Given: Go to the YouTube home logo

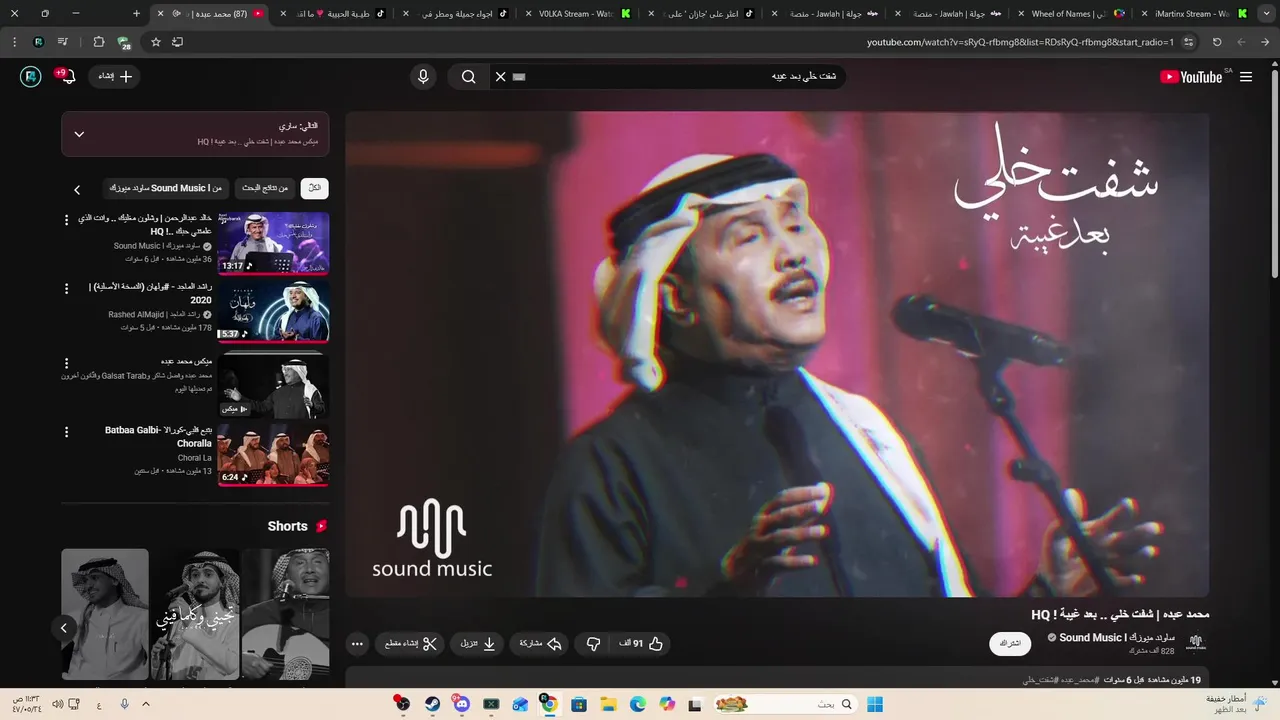Looking at the screenshot, I should (x=1192, y=77).
